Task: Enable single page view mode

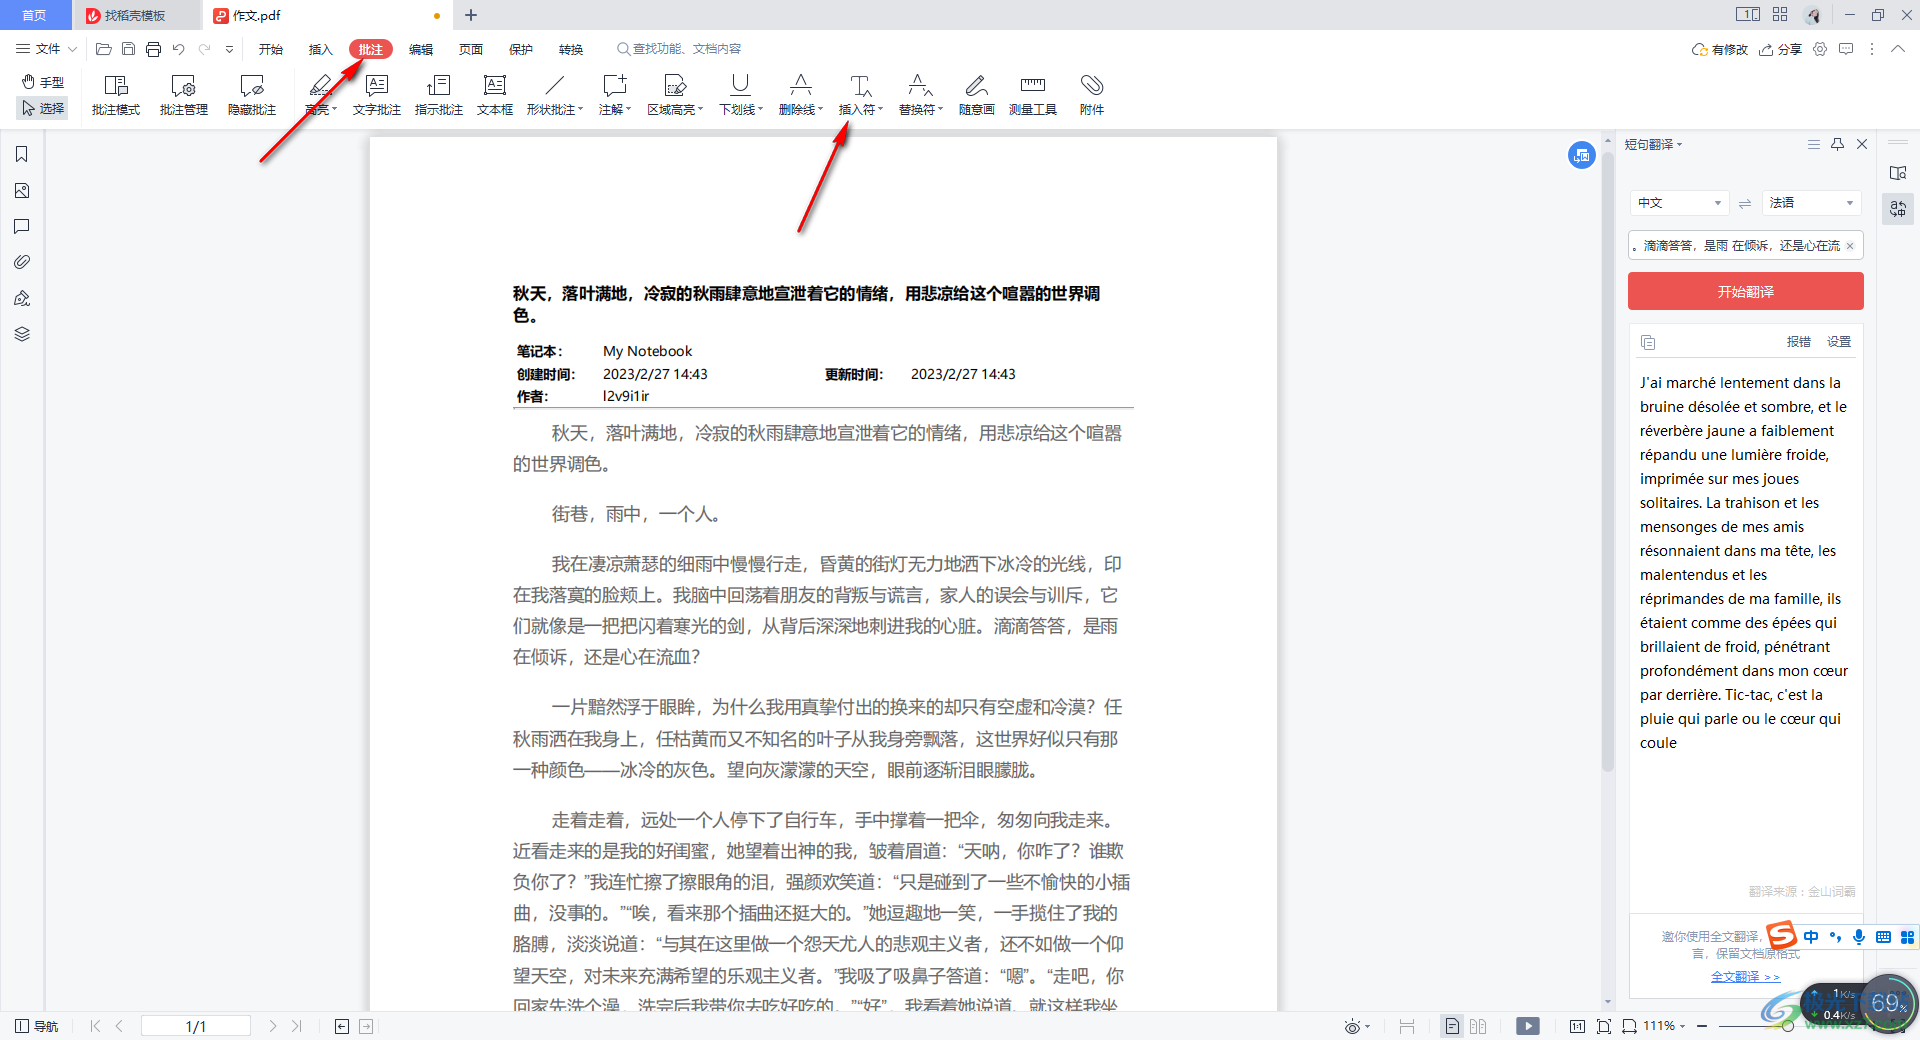Action: coord(1452,1026)
